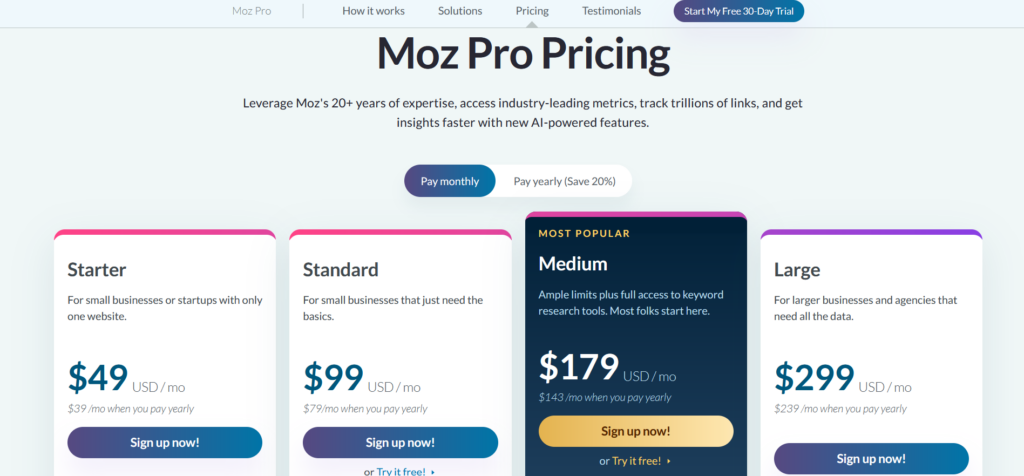Switch to Pay yearly (Save 20%) billing
The width and height of the screenshot is (1024, 476).
point(564,181)
